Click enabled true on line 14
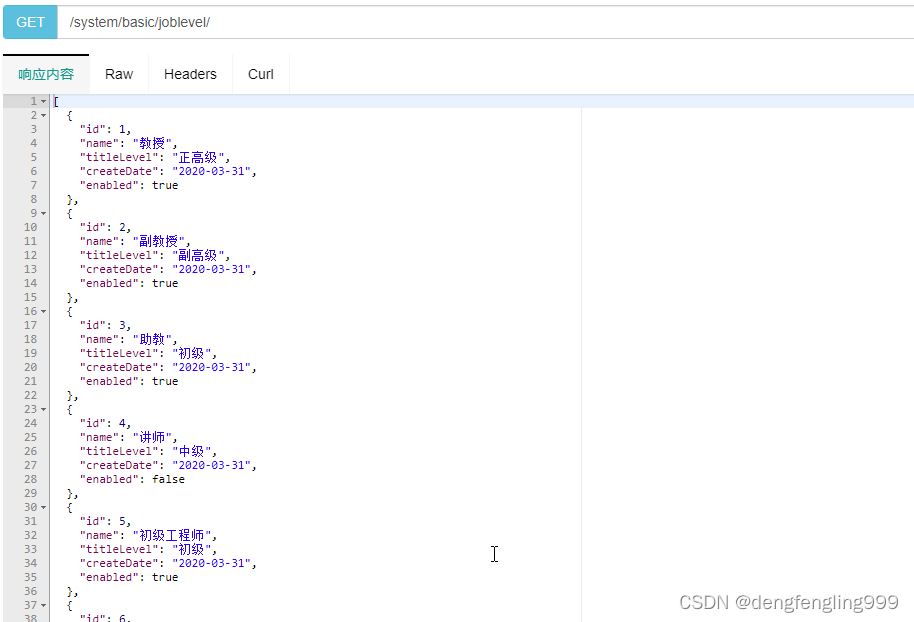This screenshot has height=622, width=914. tap(165, 283)
